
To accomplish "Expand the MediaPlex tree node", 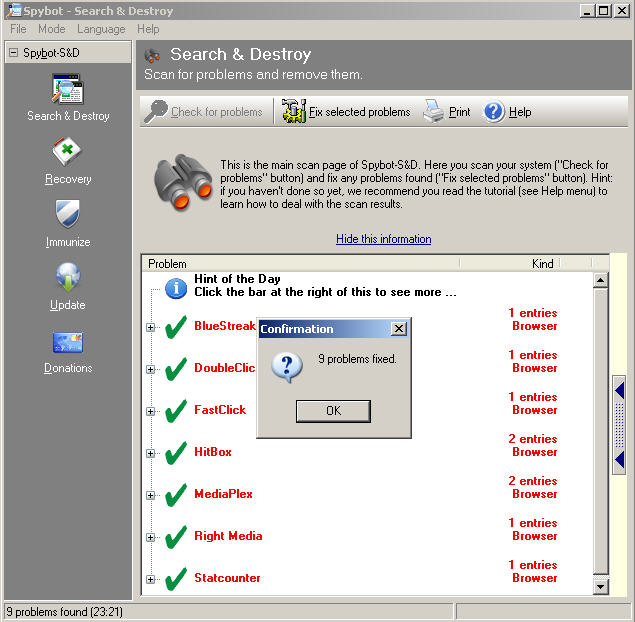I will tap(151, 495).
